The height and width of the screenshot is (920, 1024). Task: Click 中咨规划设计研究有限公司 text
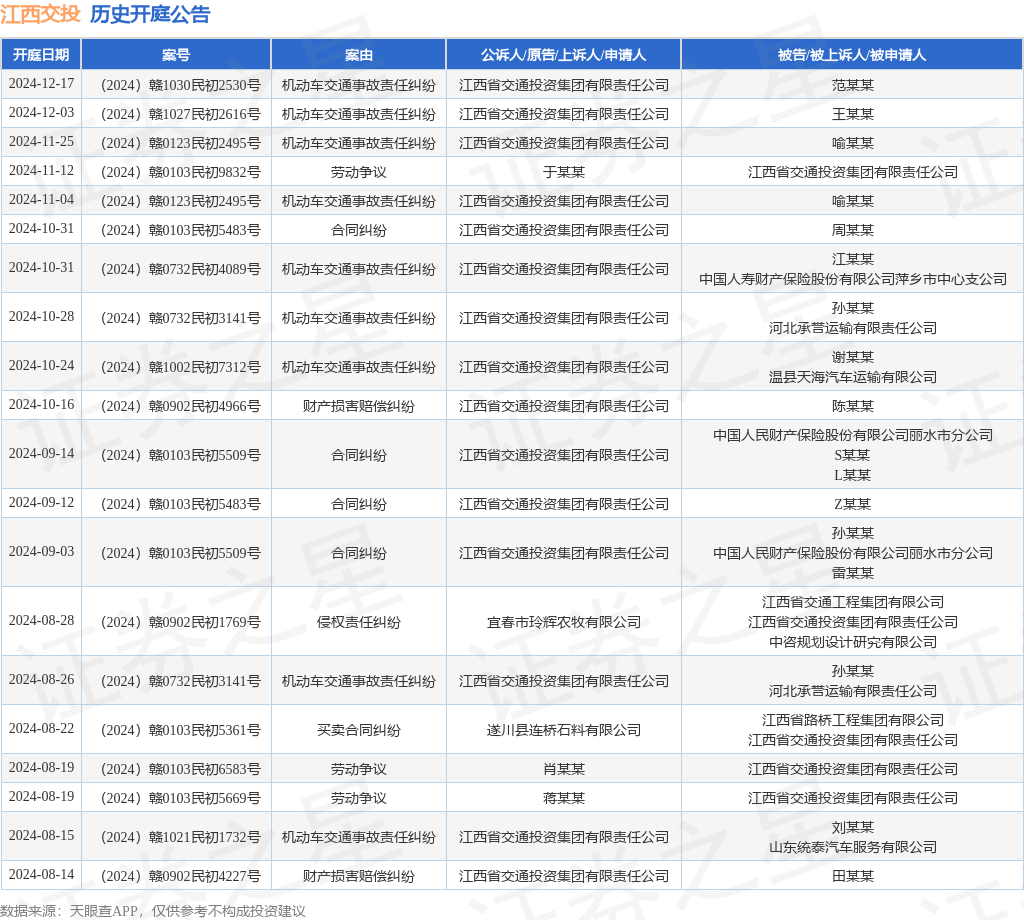coord(853,642)
